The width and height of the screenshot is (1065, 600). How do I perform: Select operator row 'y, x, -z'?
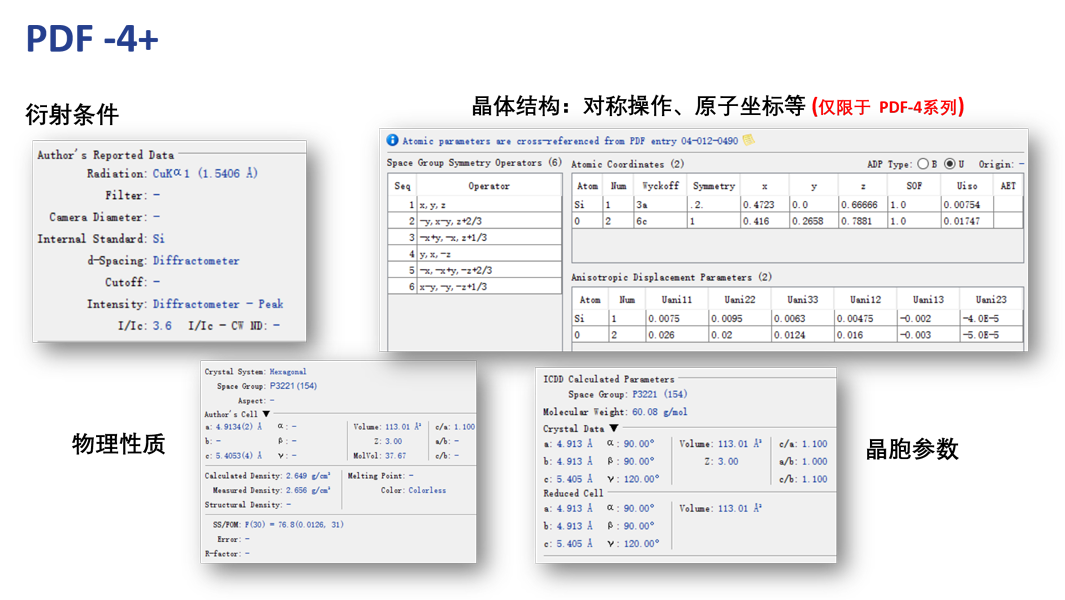(x=475, y=253)
